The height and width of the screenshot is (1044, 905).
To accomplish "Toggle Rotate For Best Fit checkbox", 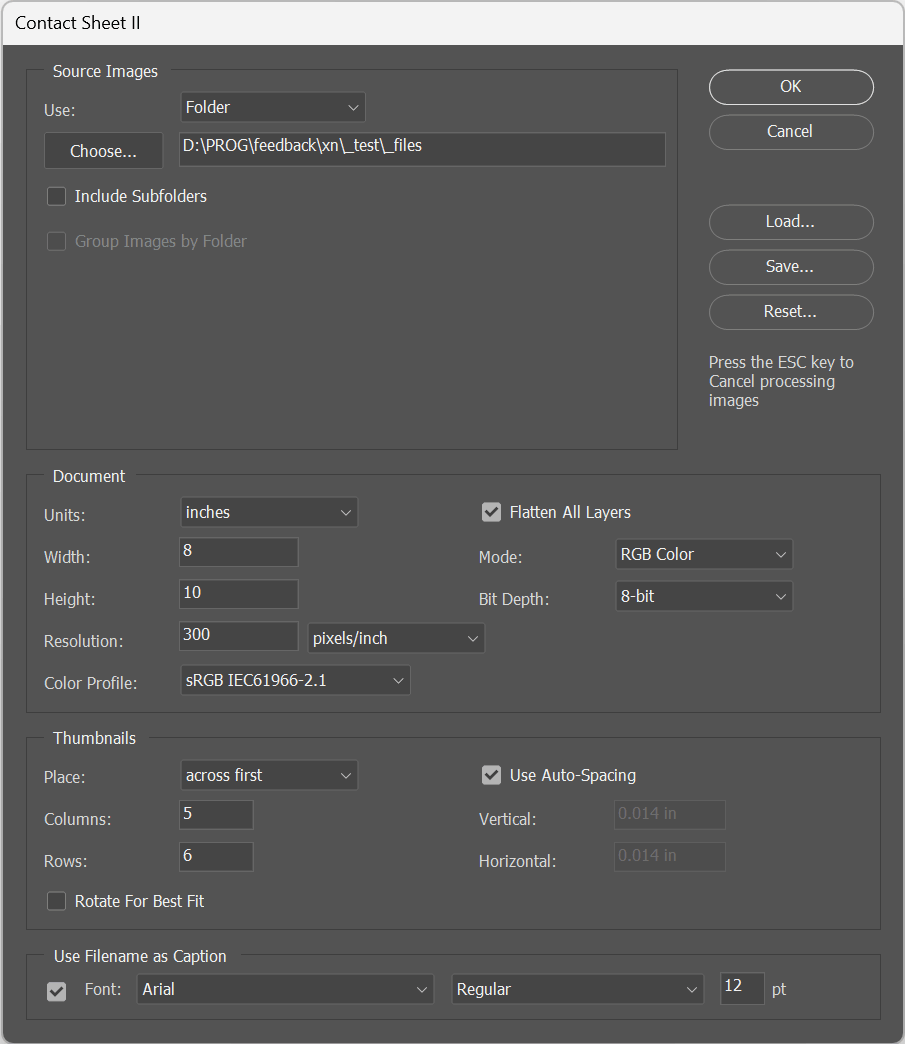I will point(57,901).
